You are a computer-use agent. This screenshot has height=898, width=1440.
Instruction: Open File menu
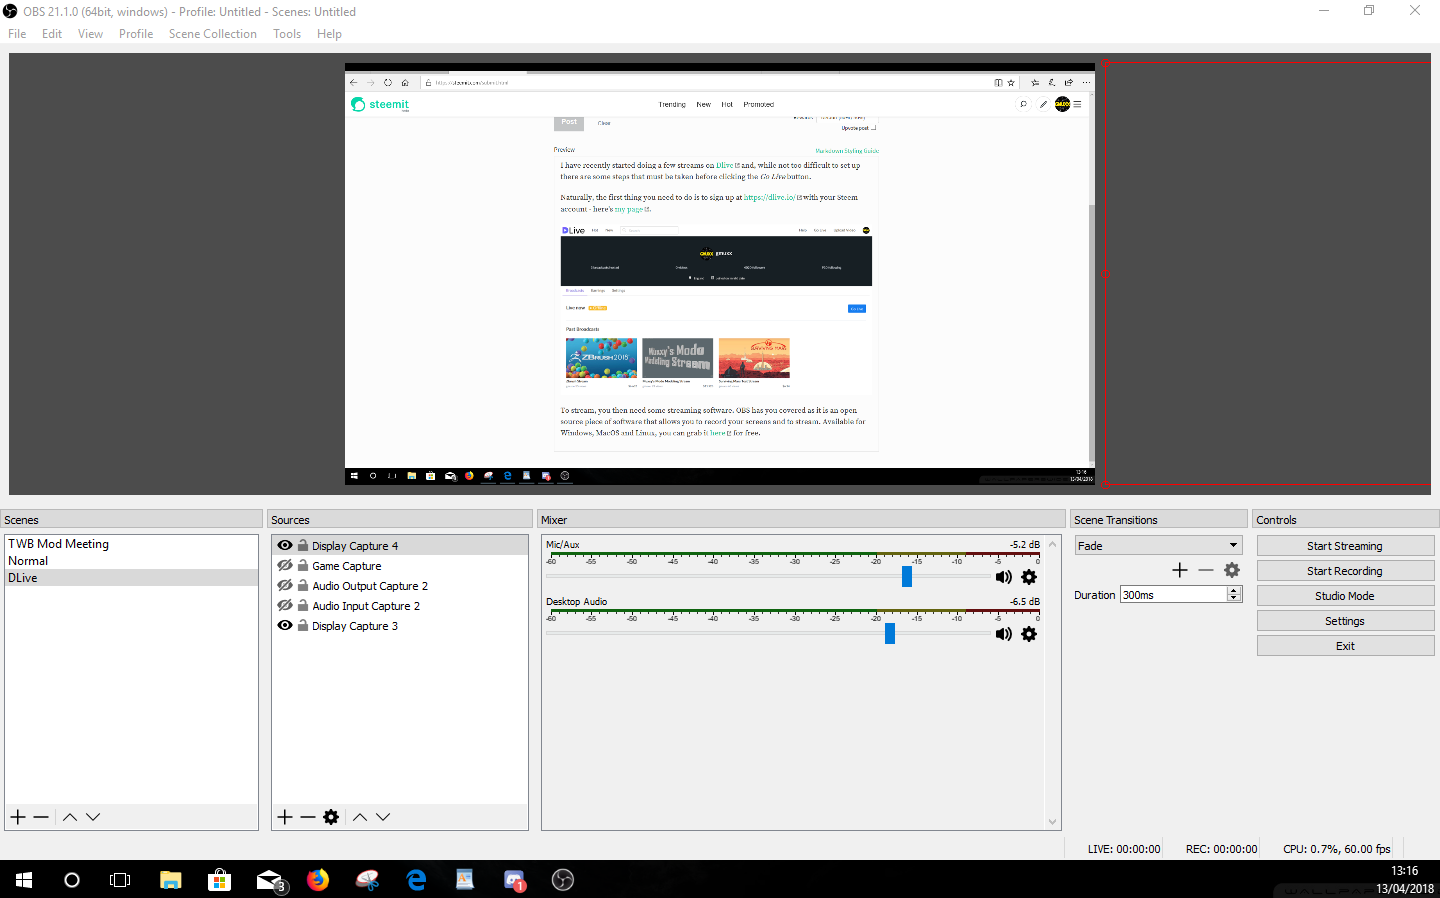17,34
